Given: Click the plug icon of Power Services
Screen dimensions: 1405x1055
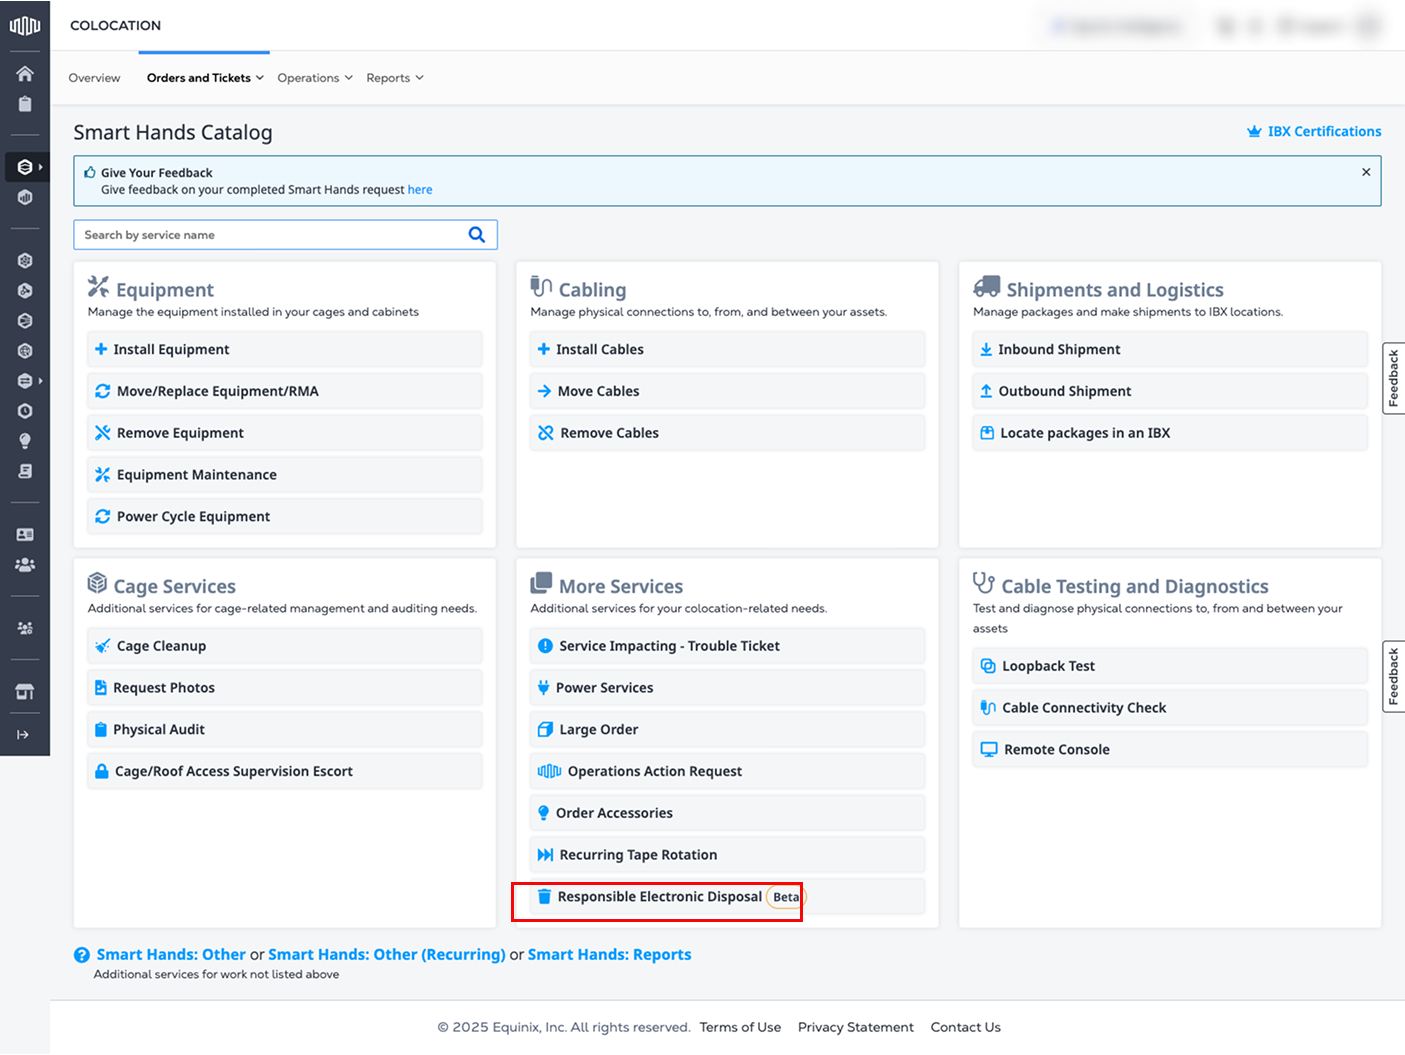Looking at the screenshot, I should tap(543, 687).
